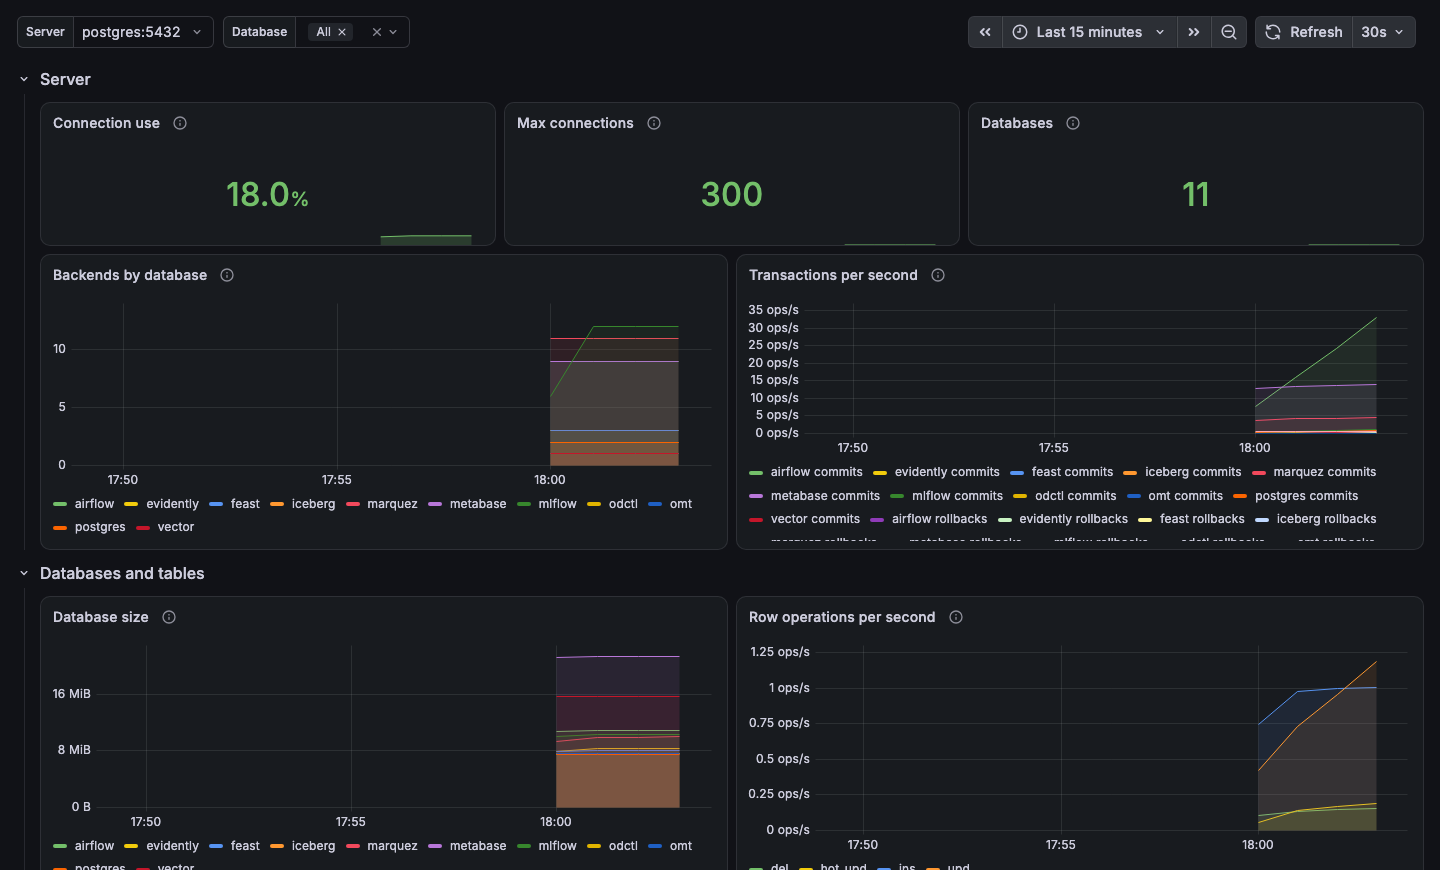
Task: Click the info icon beside Databases panel title
Action: 1073,123
